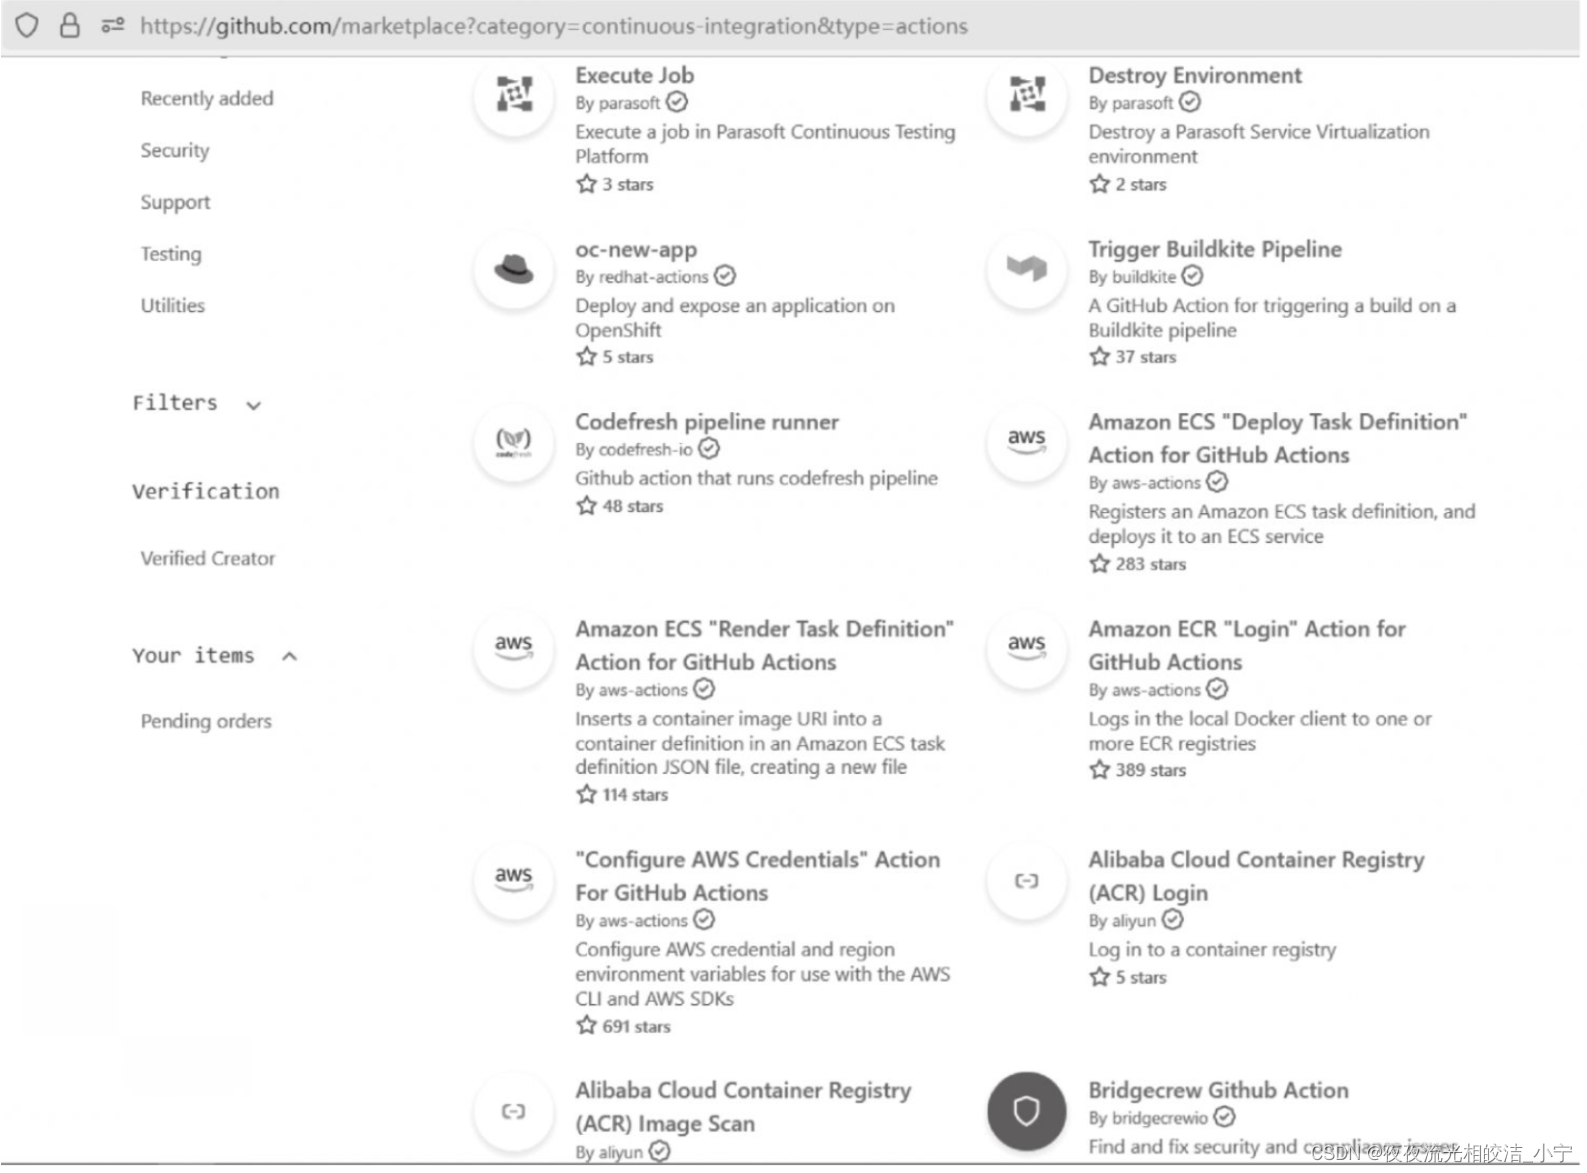This screenshot has width=1587, height=1173.
Task: Filter by Verified Creator
Action: pos(208,558)
